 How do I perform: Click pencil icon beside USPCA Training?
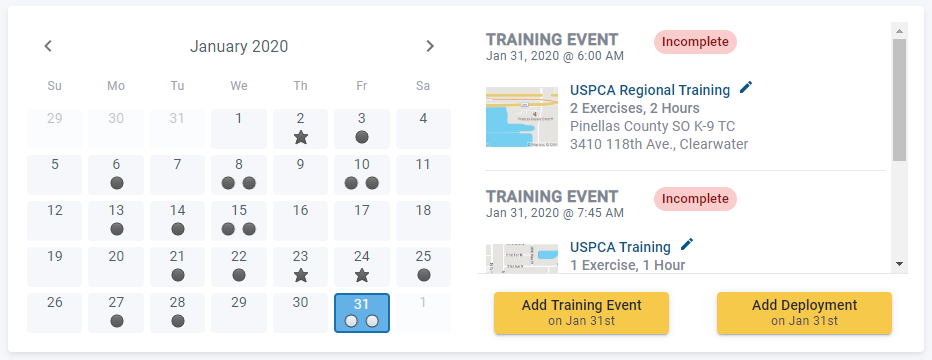pyautogui.click(x=687, y=245)
